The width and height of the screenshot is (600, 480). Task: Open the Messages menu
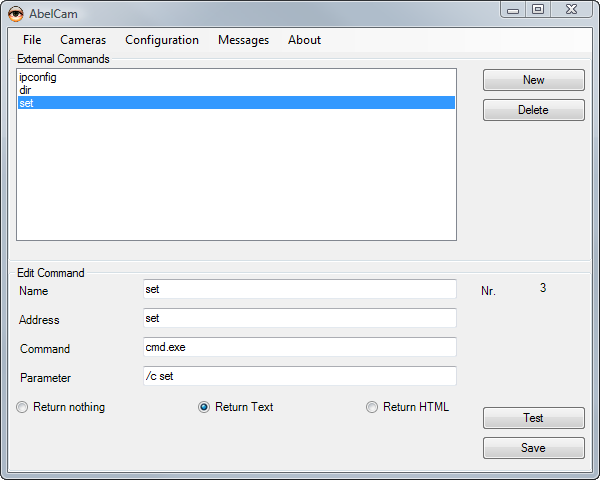(243, 40)
